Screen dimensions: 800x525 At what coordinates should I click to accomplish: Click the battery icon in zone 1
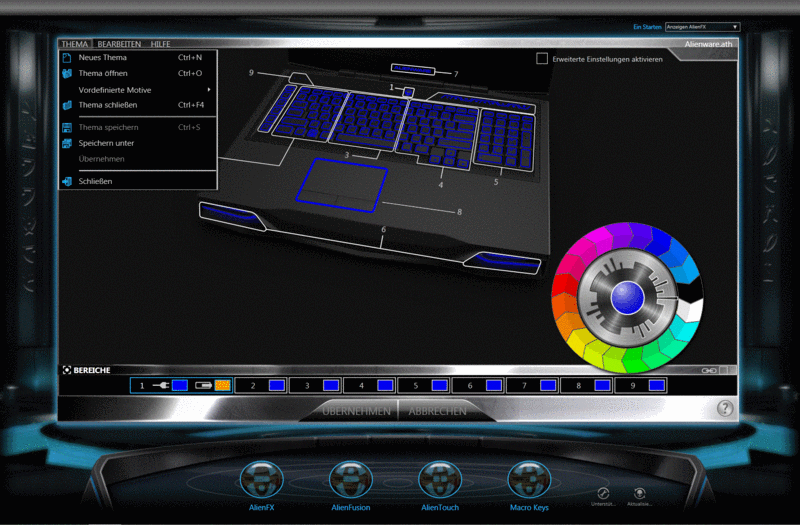(204, 385)
